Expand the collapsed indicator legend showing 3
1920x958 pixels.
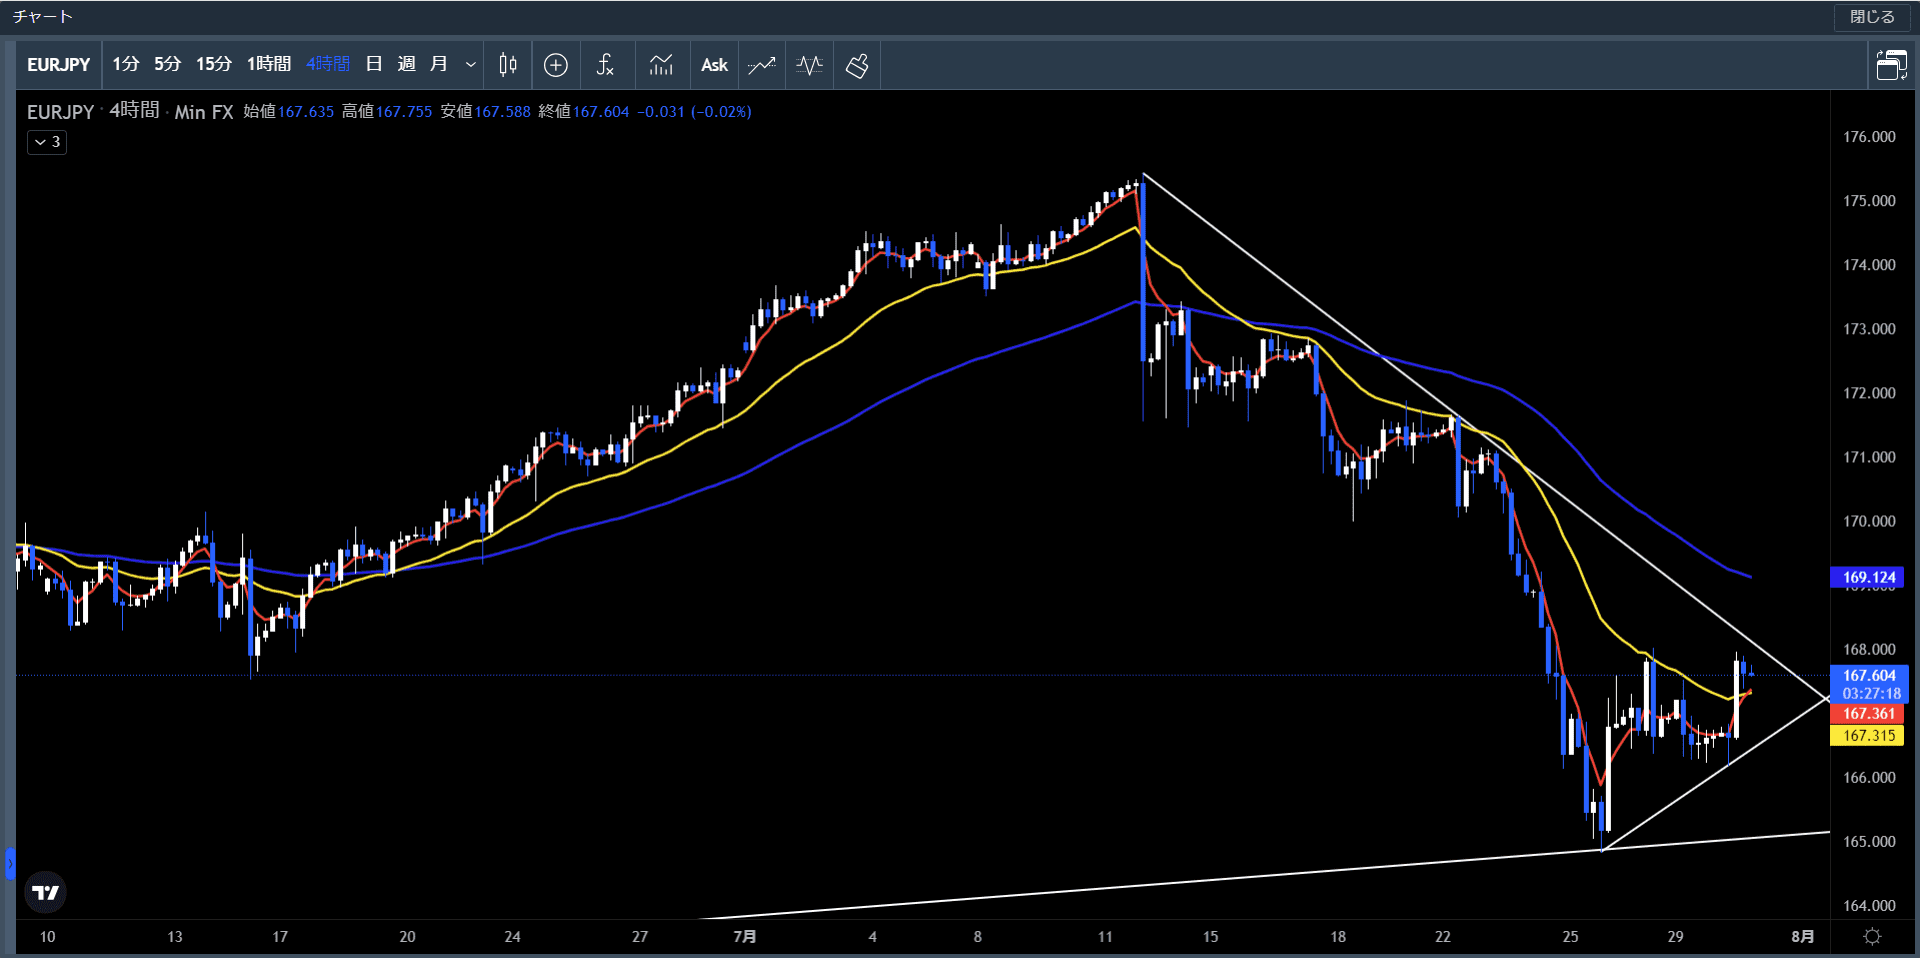(47, 142)
